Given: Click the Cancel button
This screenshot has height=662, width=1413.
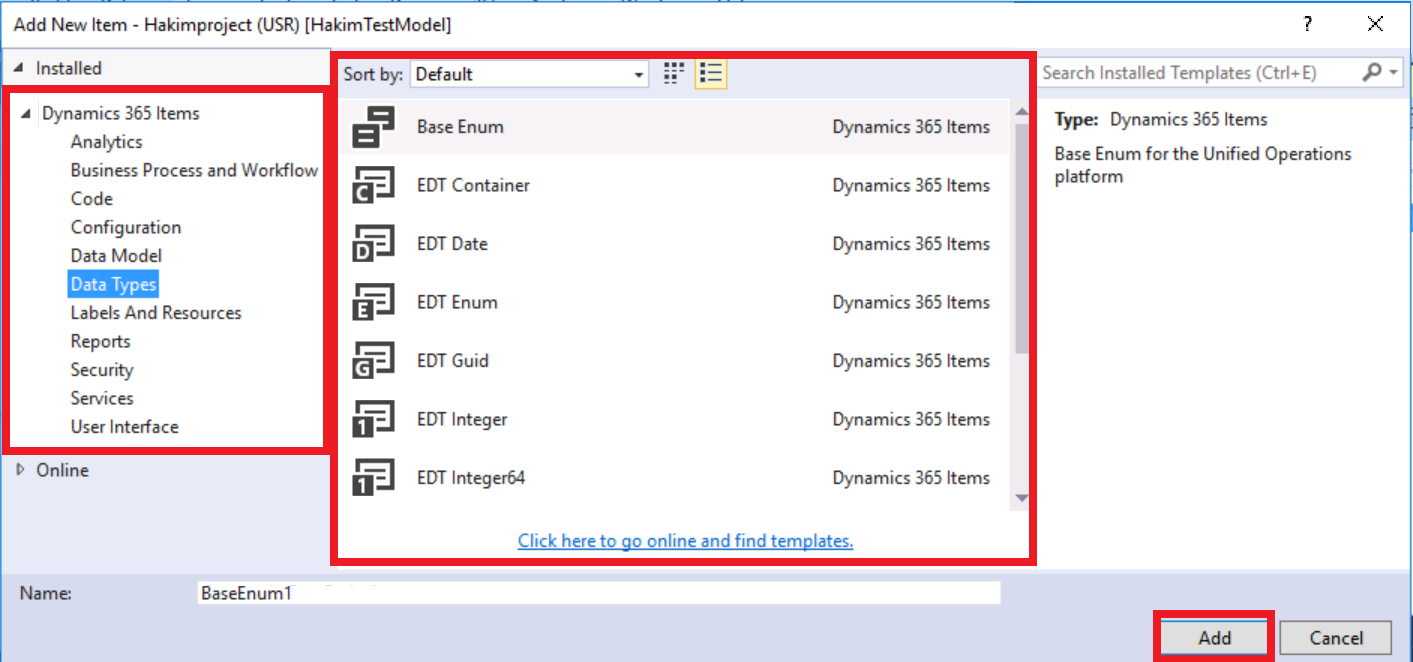Looking at the screenshot, I should [x=1336, y=638].
